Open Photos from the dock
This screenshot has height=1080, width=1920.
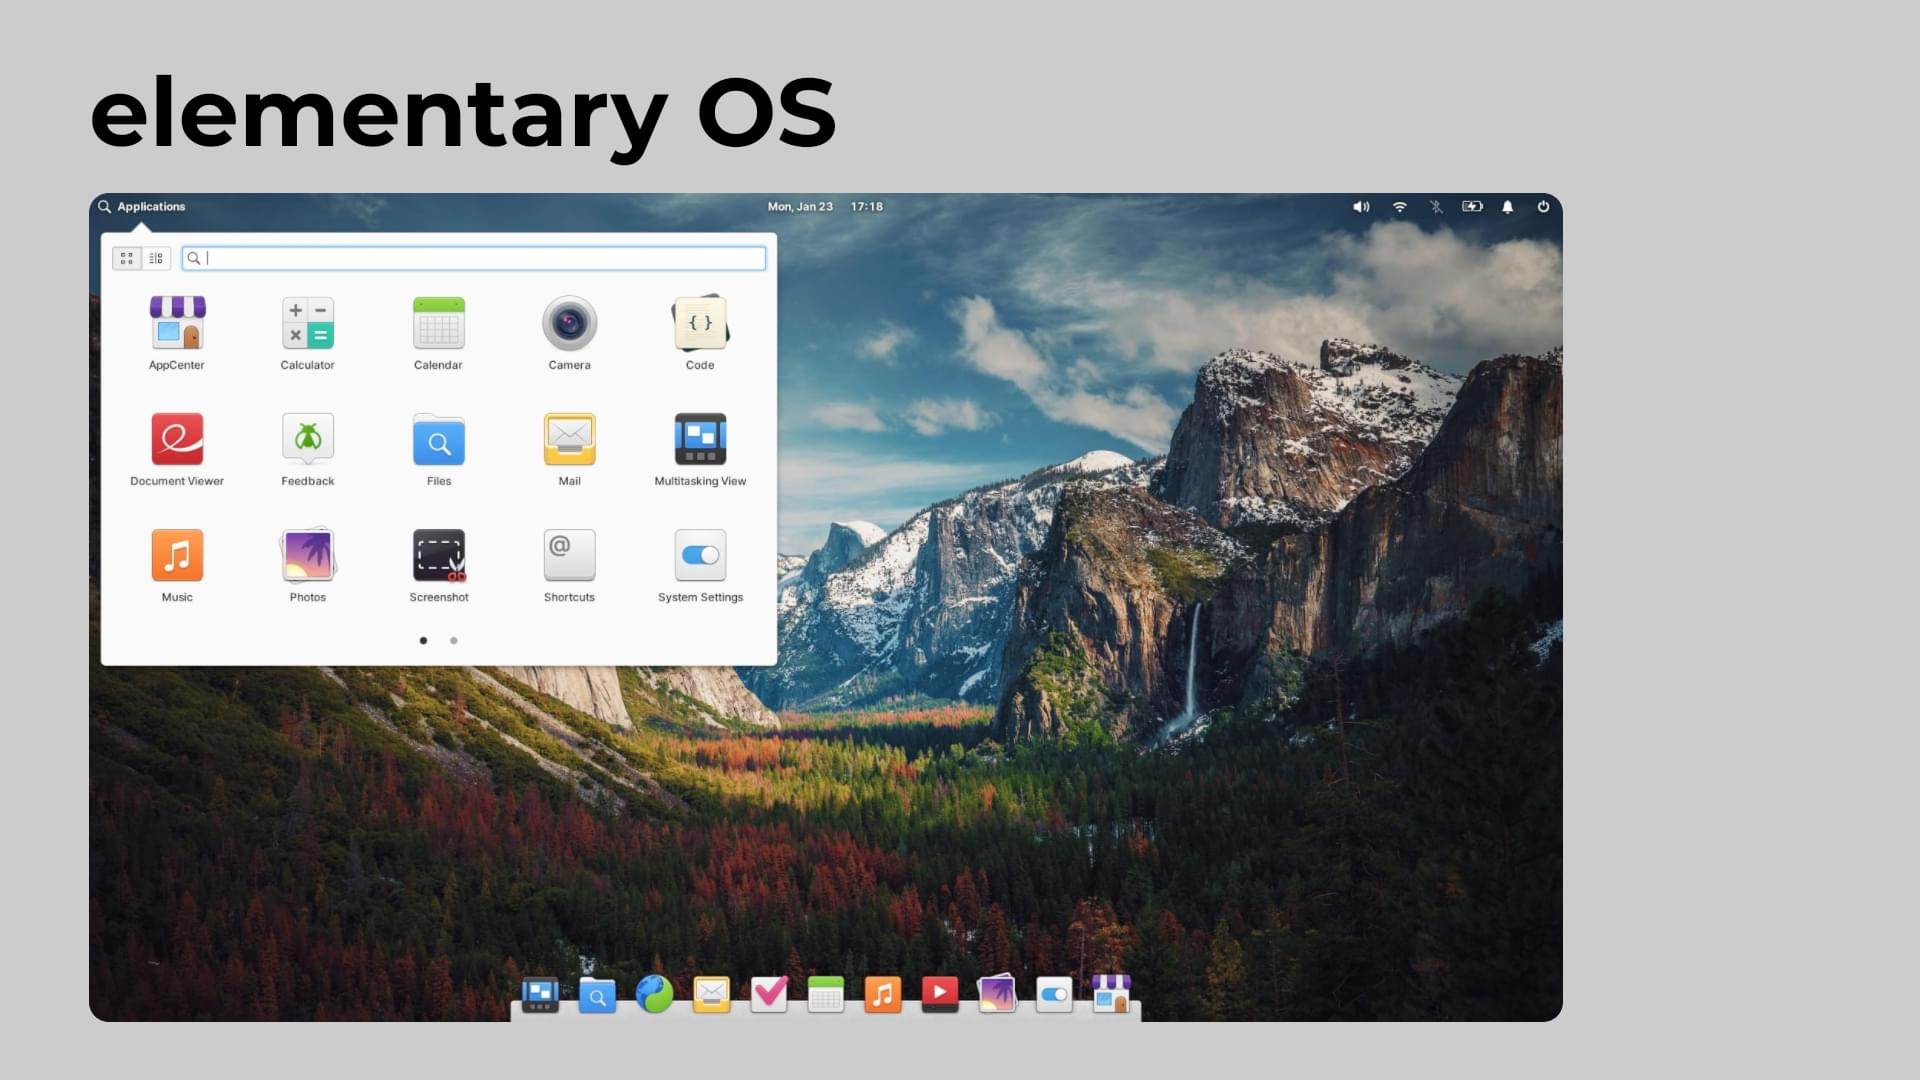tap(997, 994)
